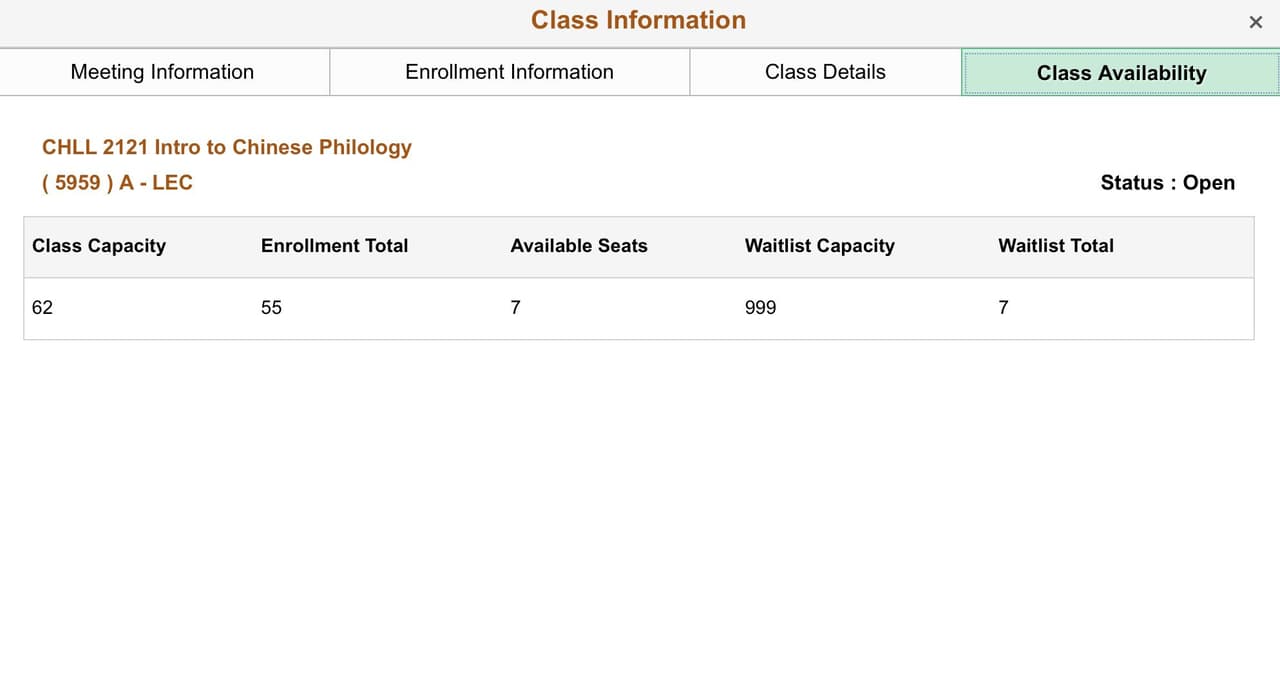Image resolution: width=1280 pixels, height=689 pixels.
Task: Open the CHLL 2121 course title link
Action: pos(227,147)
